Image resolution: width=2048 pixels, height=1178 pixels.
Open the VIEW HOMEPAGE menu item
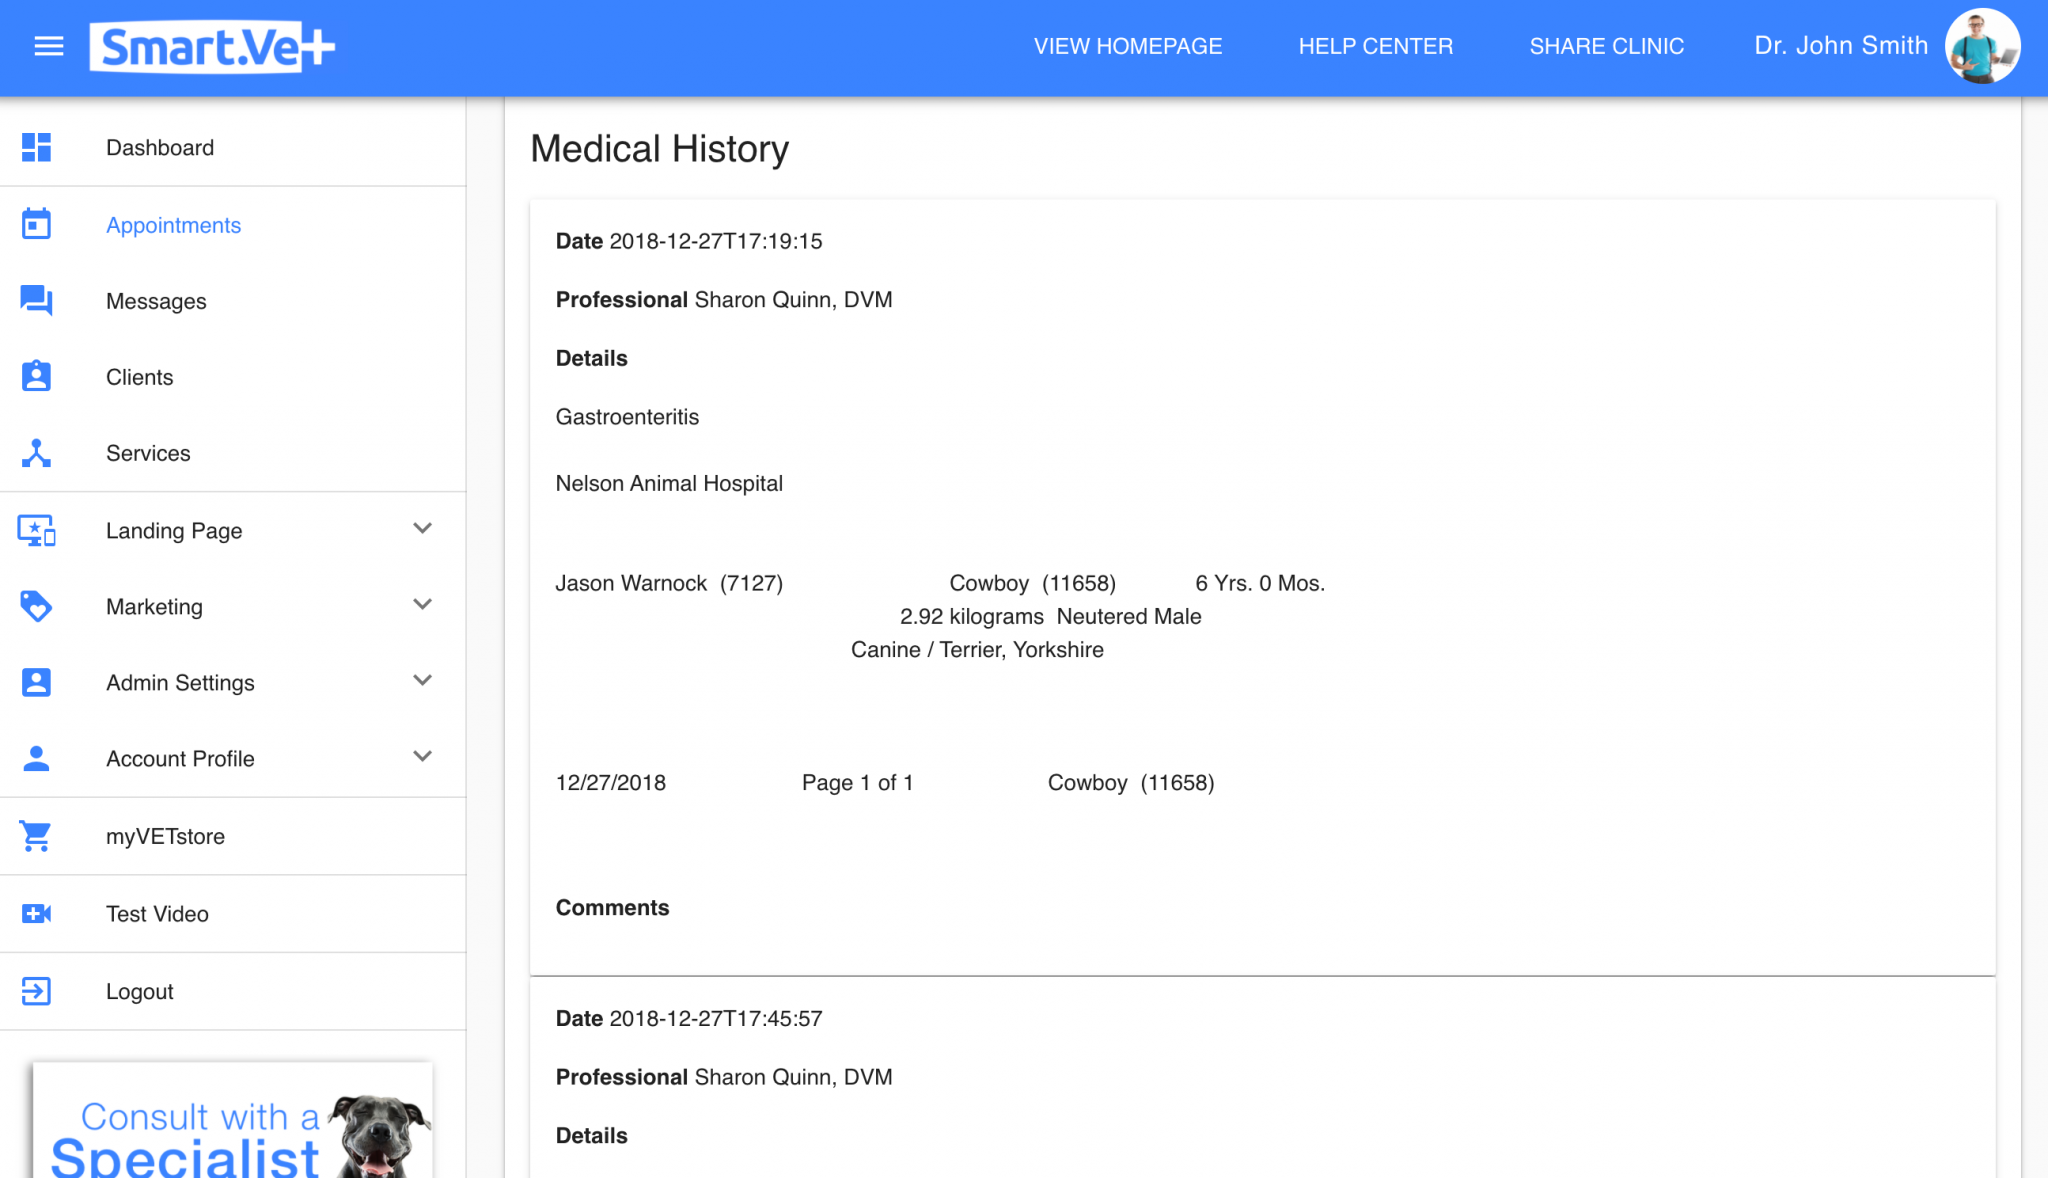click(x=1127, y=46)
